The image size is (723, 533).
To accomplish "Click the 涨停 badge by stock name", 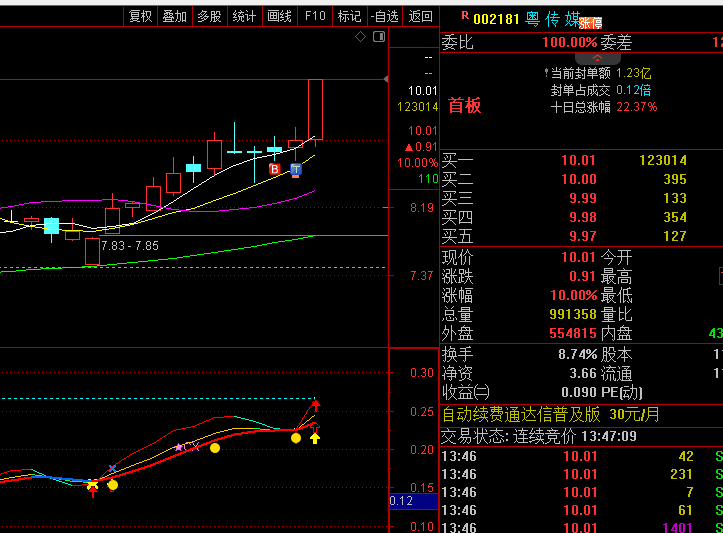I will 590,23.
